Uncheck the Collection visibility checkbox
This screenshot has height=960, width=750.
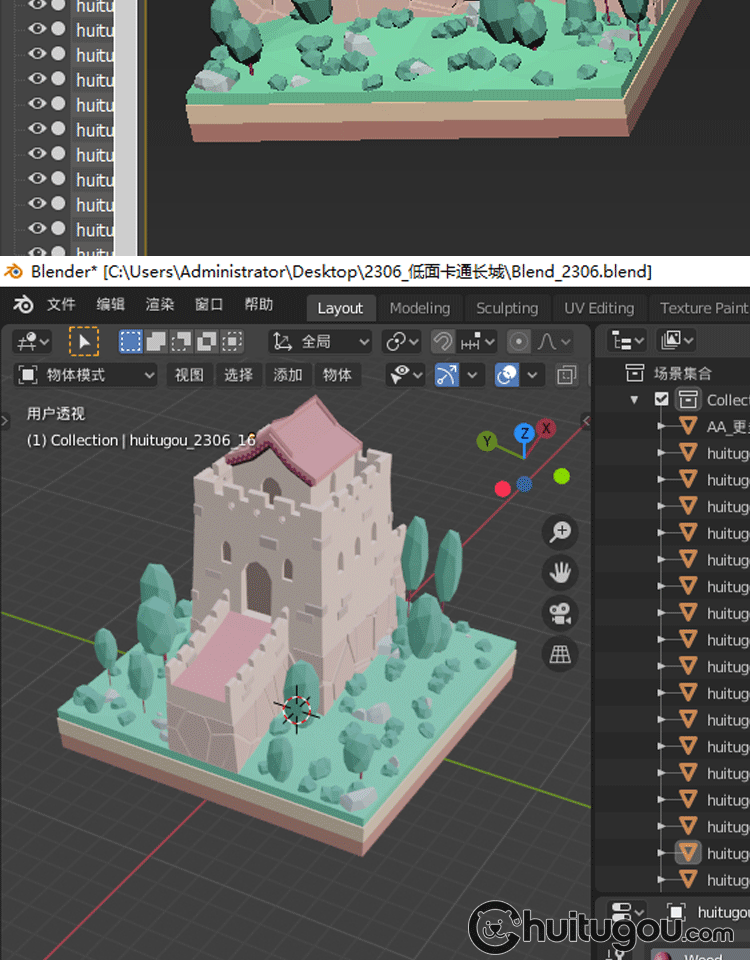point(661,399)
